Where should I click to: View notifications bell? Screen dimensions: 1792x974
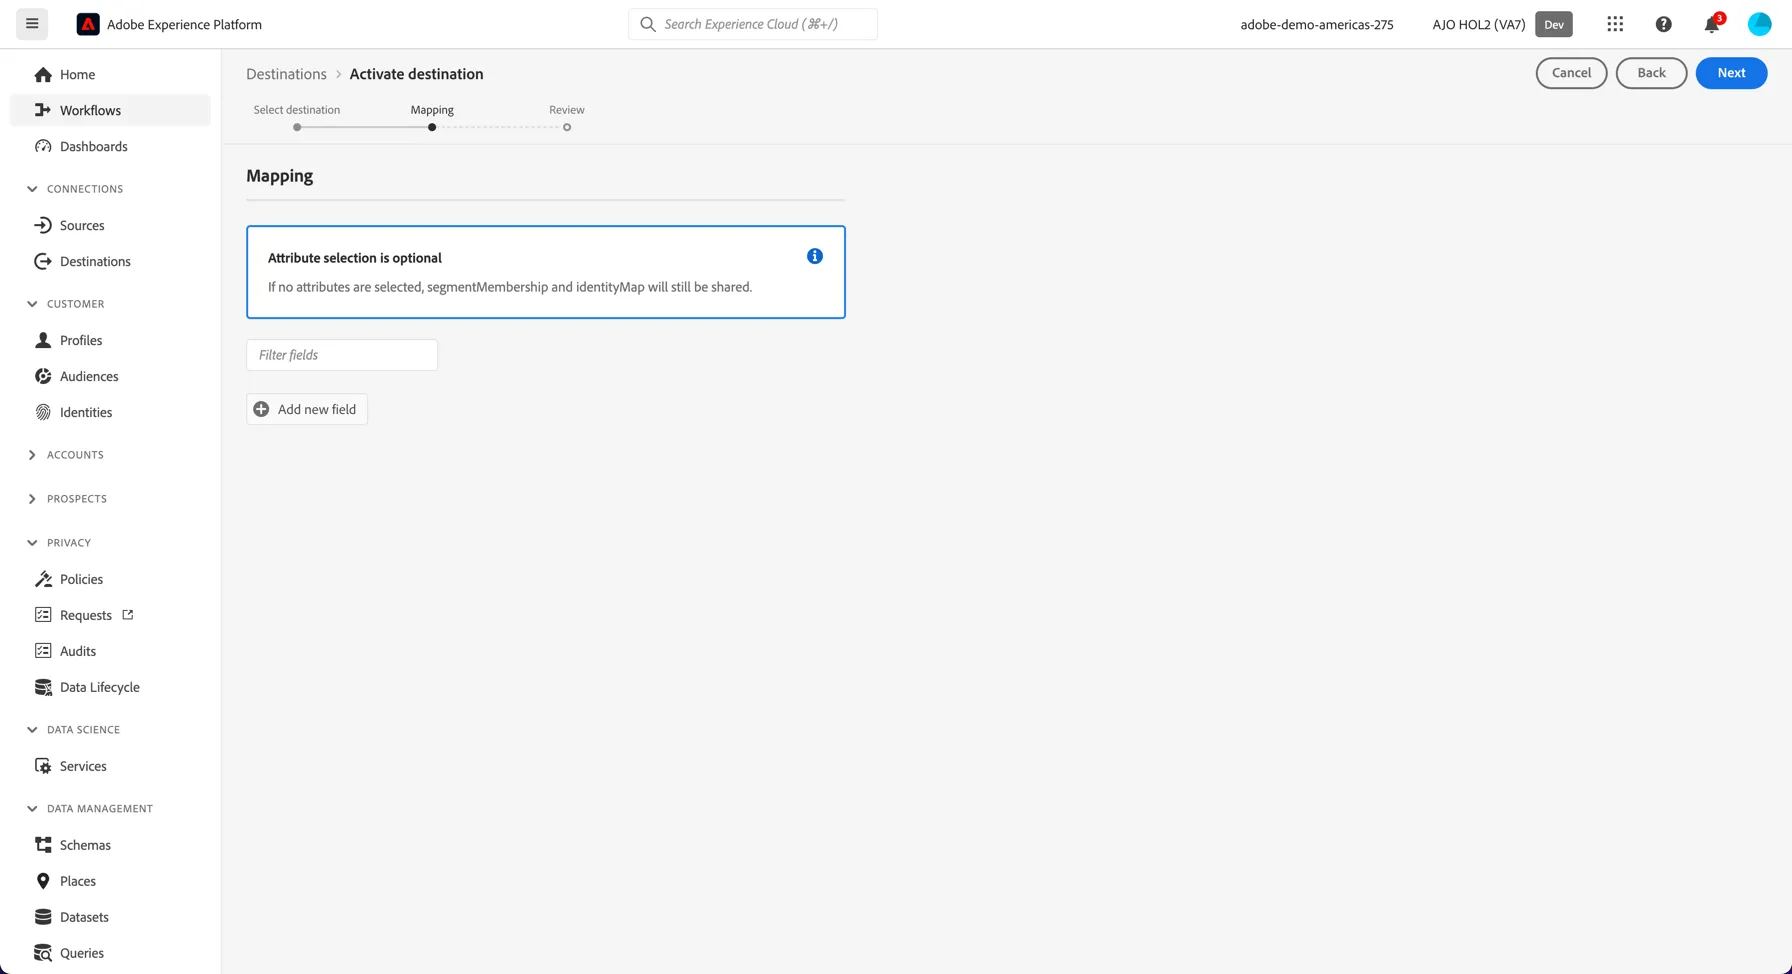1712,24
